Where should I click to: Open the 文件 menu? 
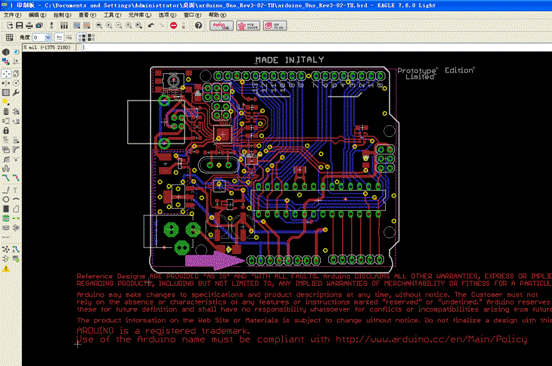[x=12, y=15]
